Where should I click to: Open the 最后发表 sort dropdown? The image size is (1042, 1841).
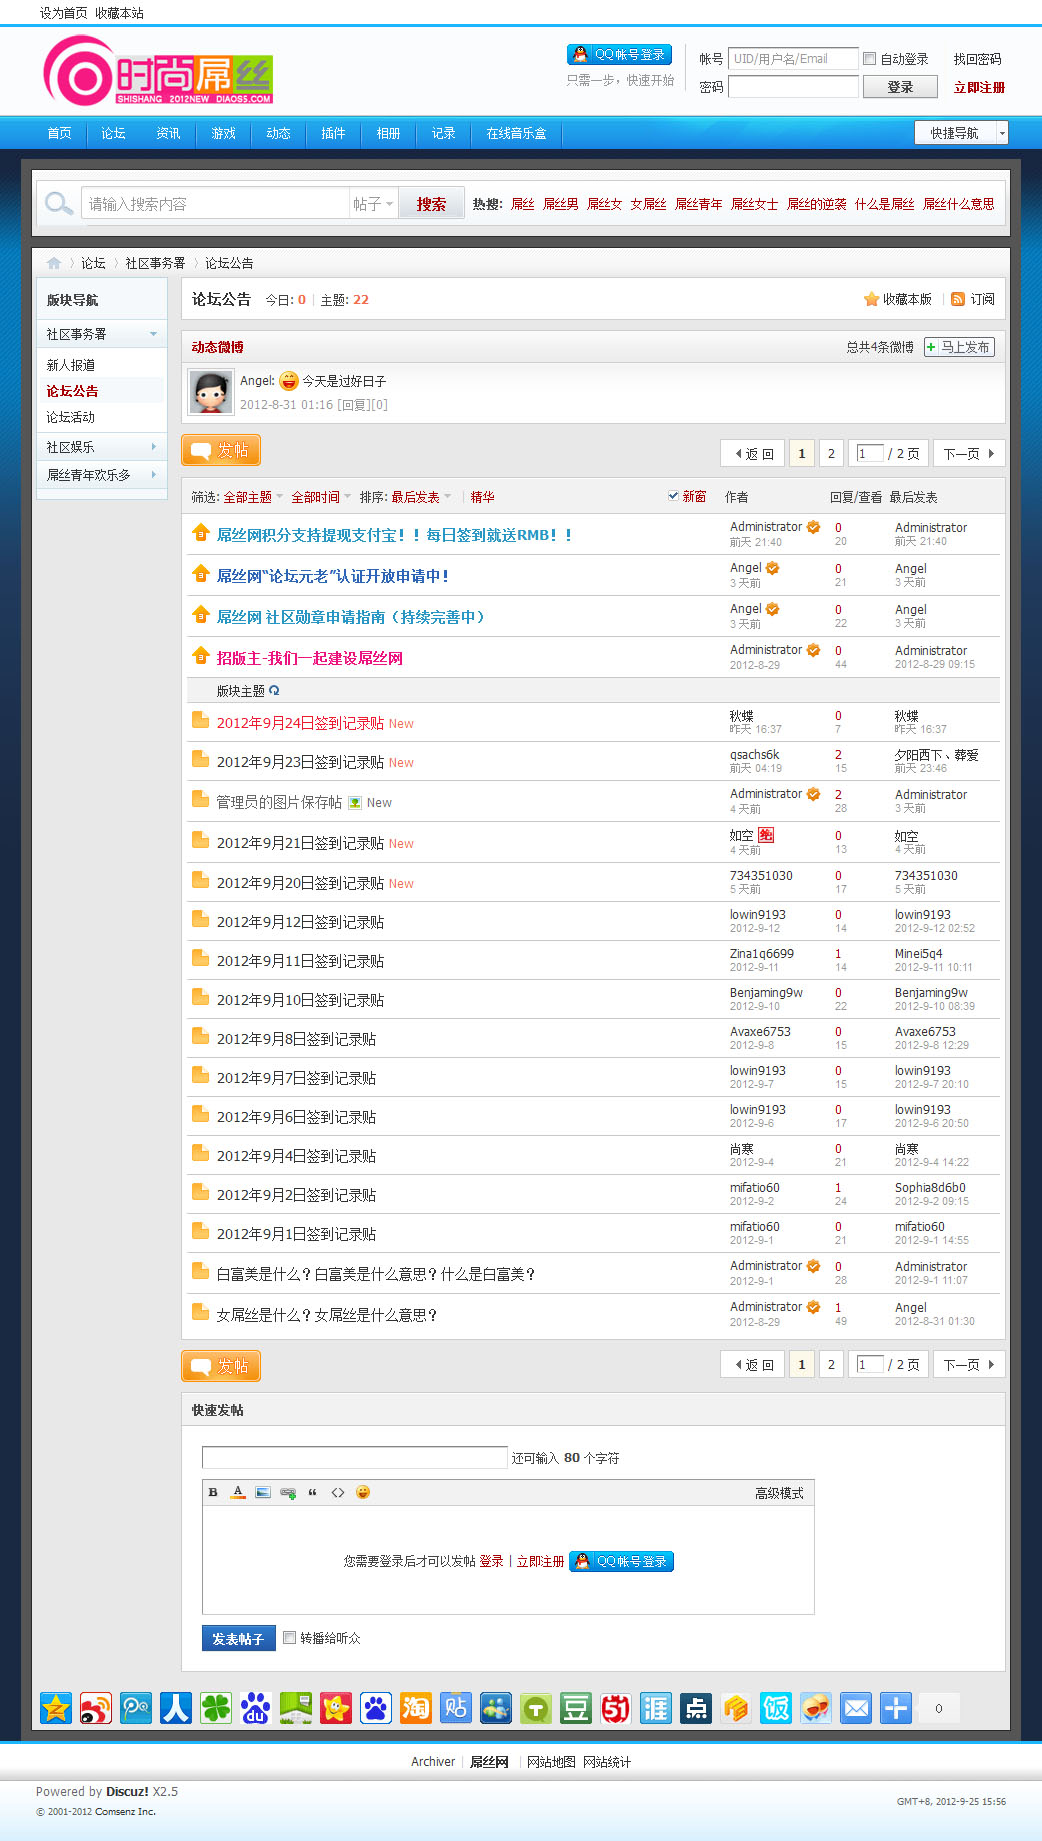tap(421, 497)
